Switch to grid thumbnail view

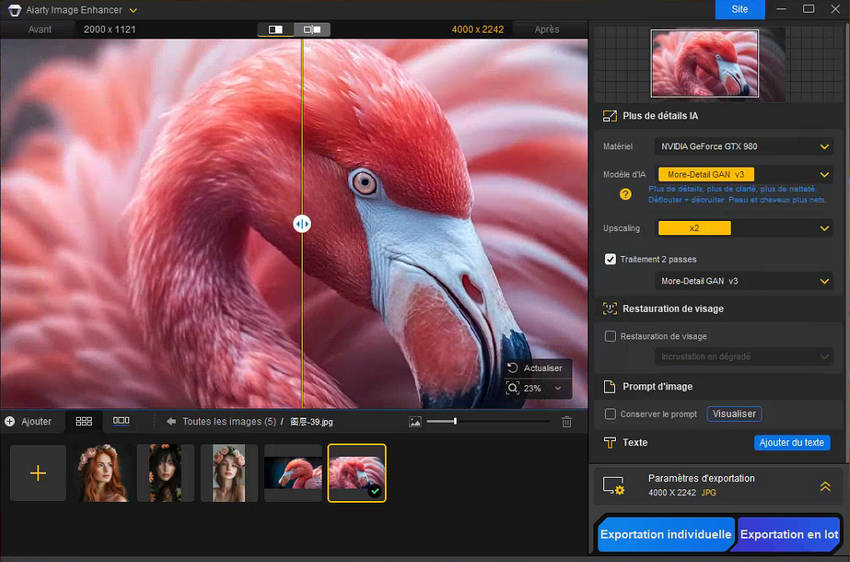click(x=83, y=421)
